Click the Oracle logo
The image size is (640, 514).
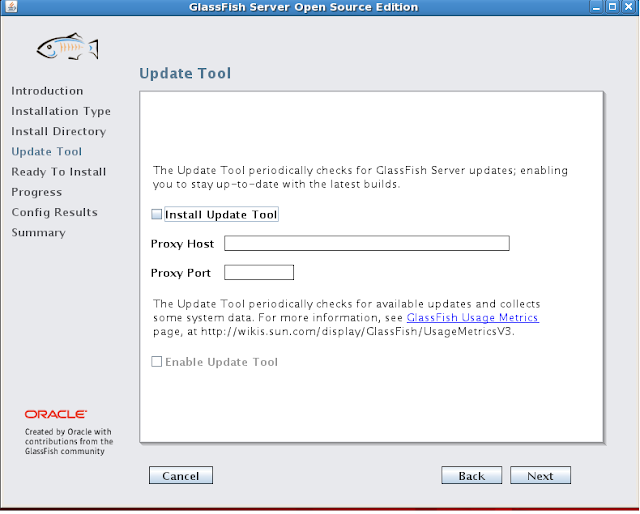[56, 414]
